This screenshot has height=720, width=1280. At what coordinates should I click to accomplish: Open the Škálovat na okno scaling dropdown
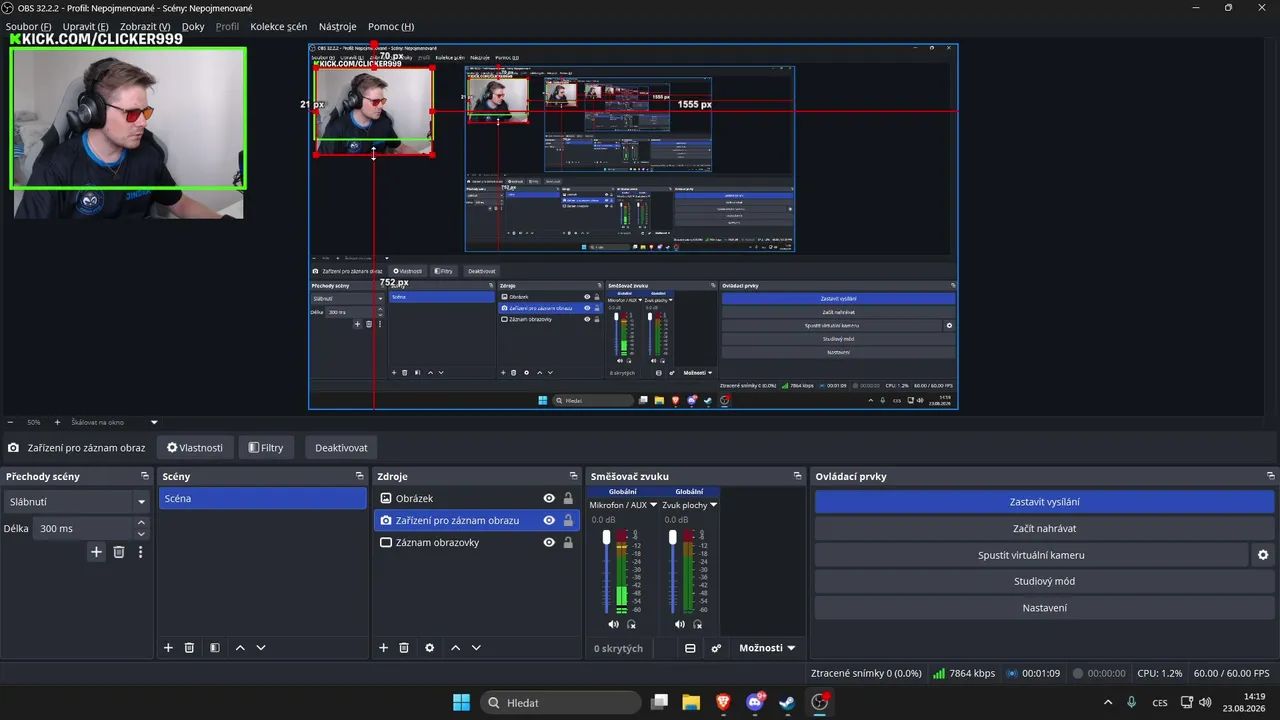[114, 422]
